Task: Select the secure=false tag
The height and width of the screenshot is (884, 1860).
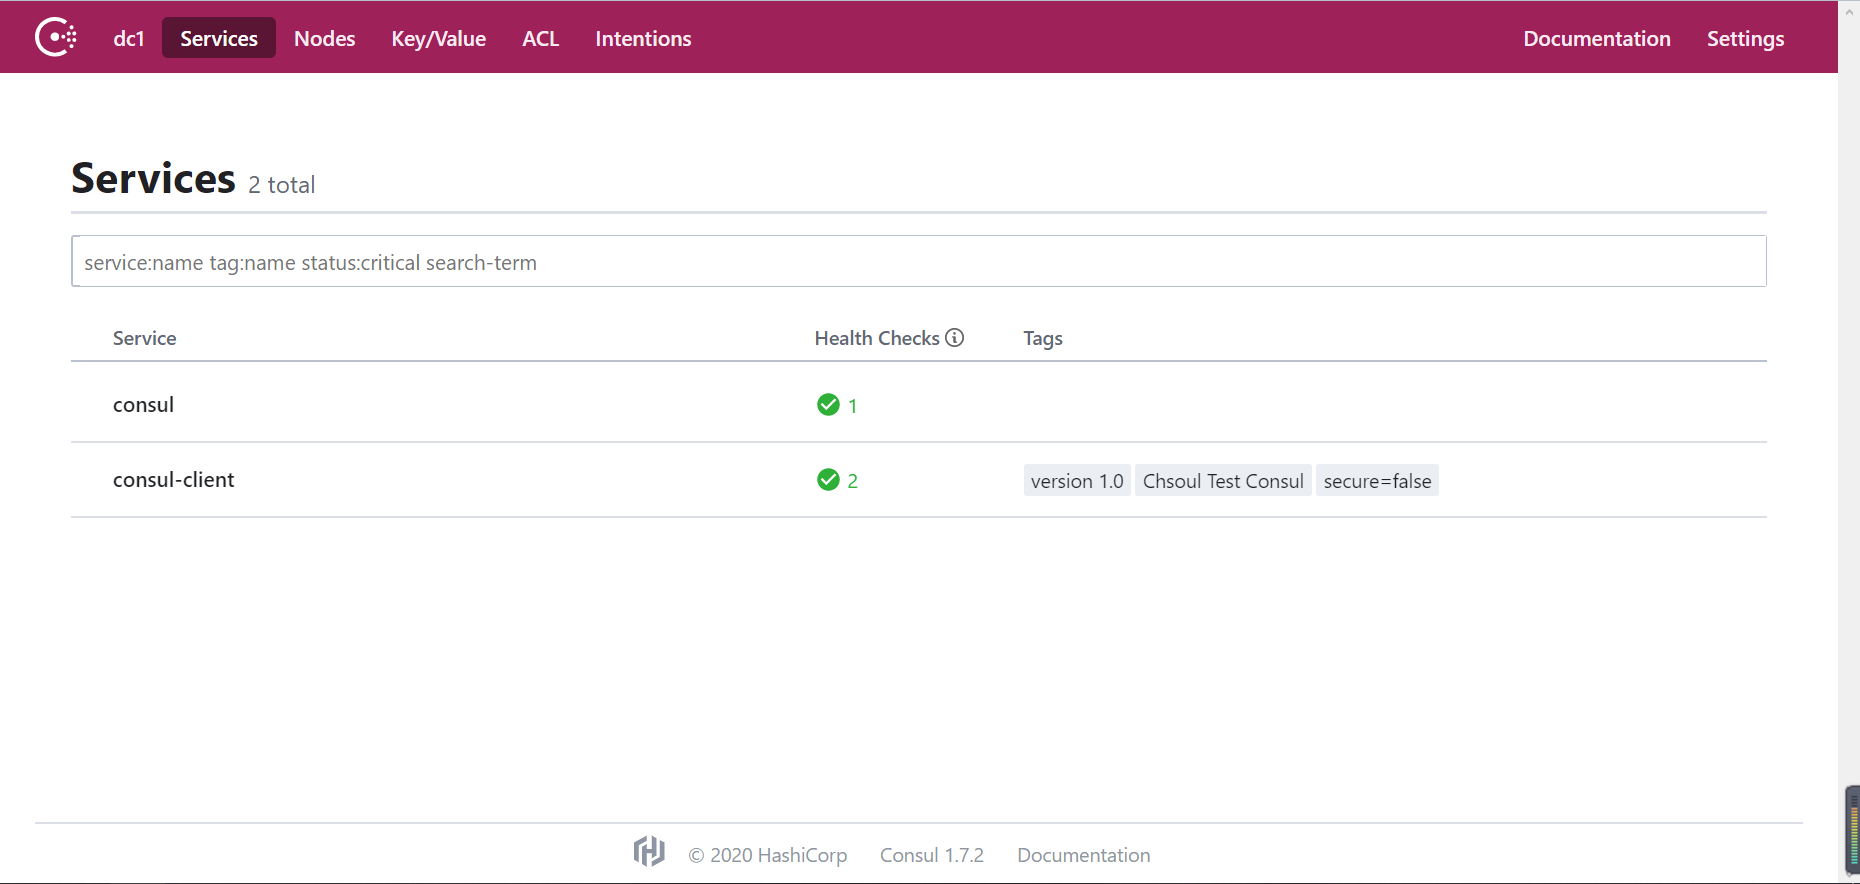Action: coord(1377,481)
